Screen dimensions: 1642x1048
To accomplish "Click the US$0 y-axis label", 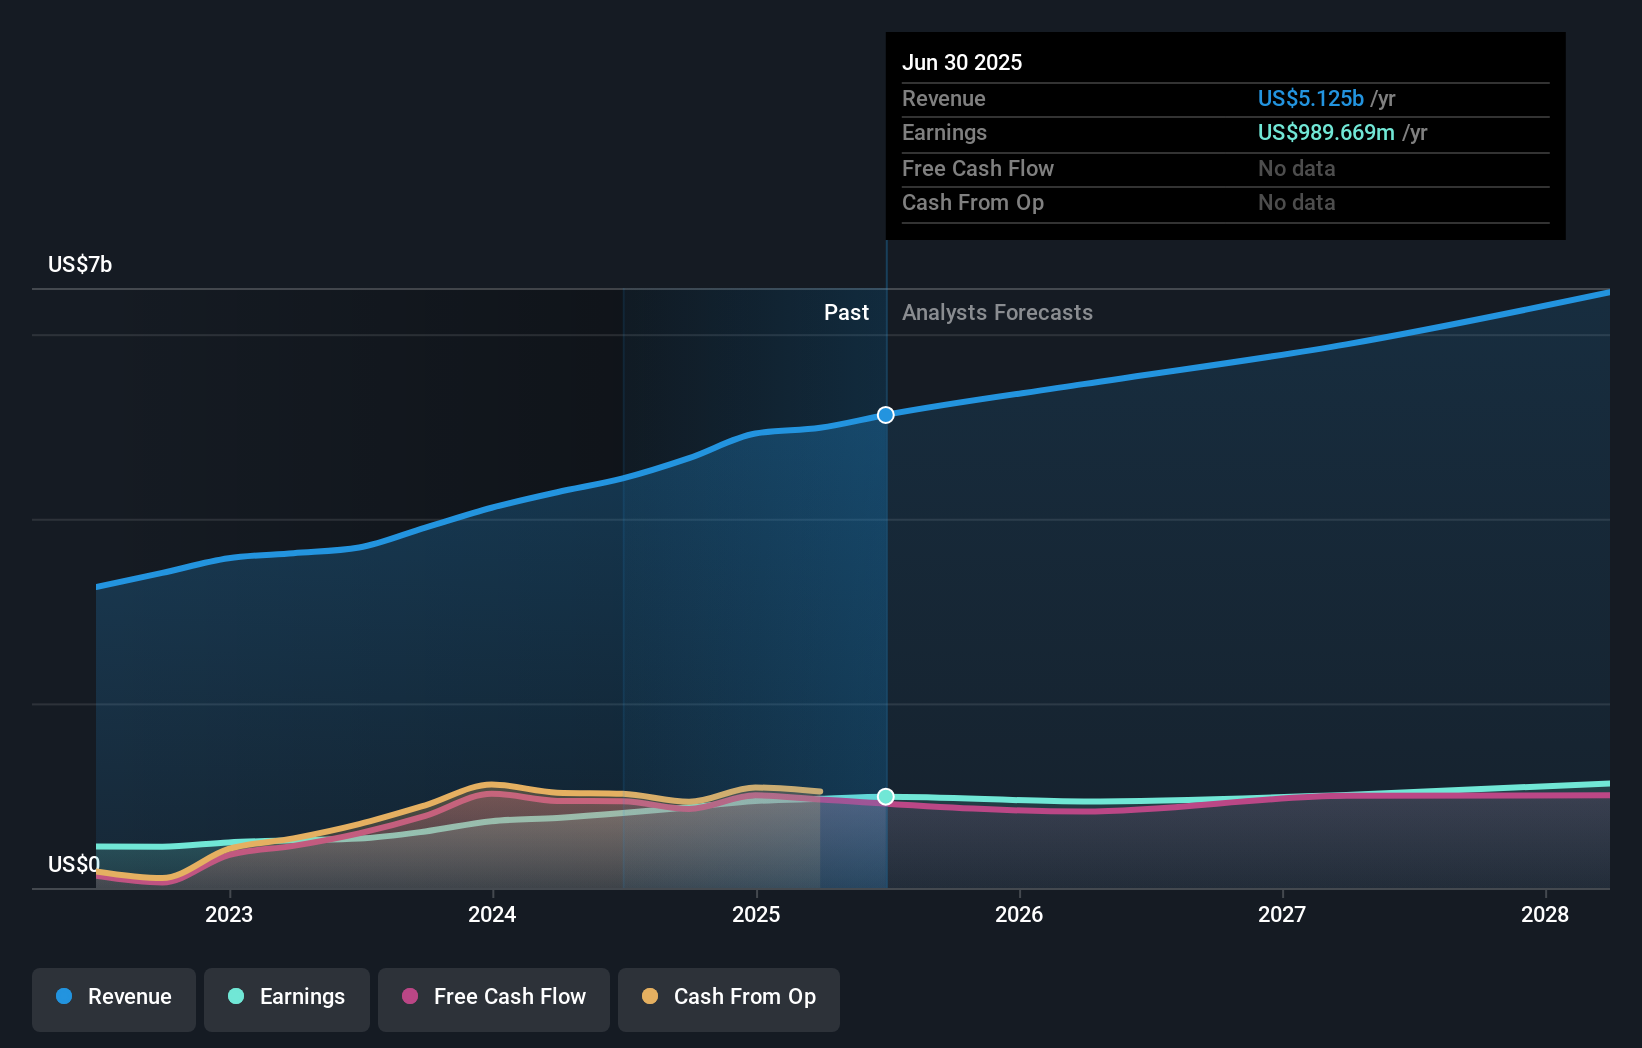I will (74, 864).
